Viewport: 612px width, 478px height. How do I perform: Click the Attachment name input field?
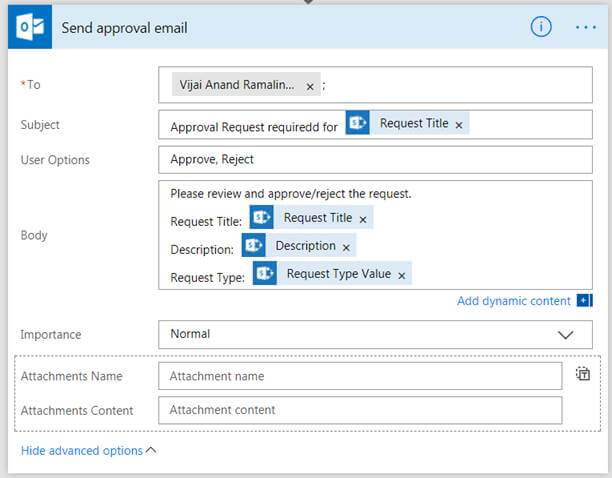pyautogui.click(x=360, y=376)
